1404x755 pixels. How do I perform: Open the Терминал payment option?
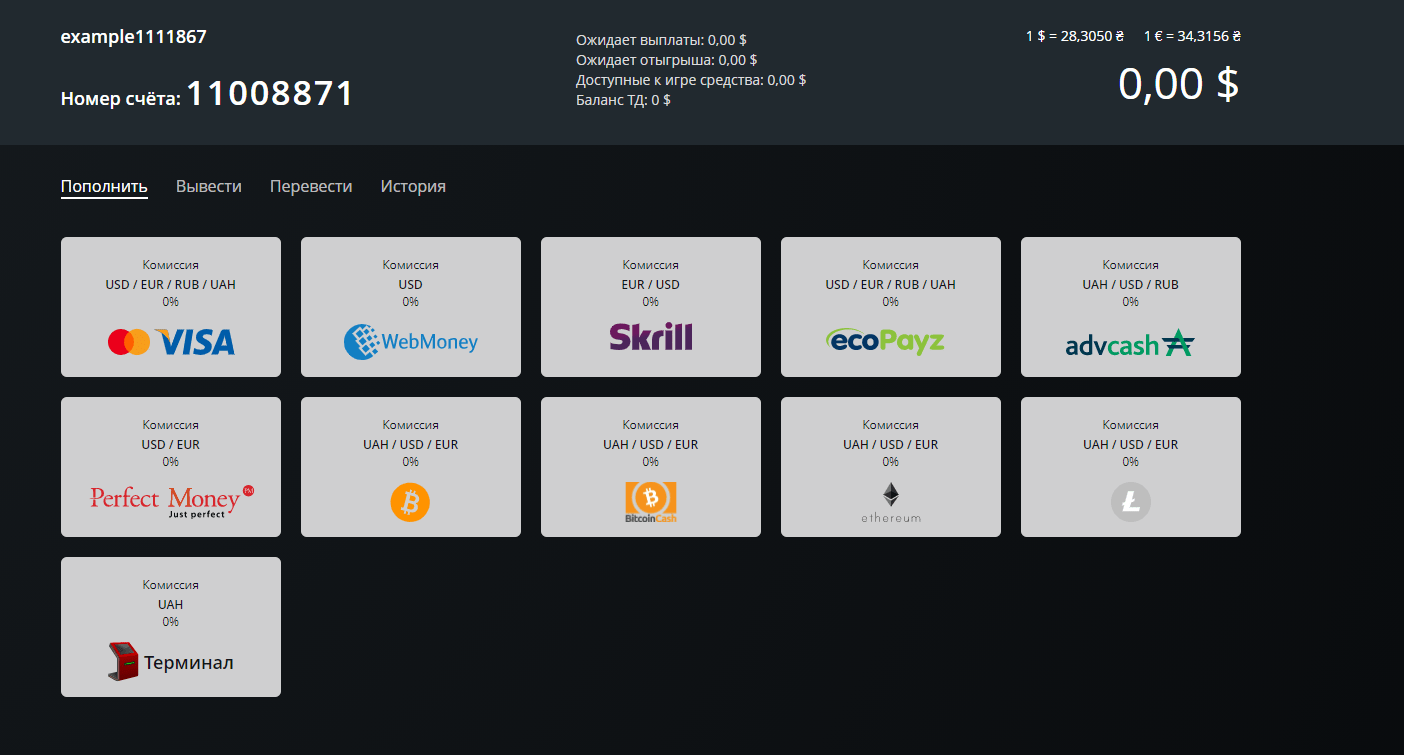click(171, 627)
